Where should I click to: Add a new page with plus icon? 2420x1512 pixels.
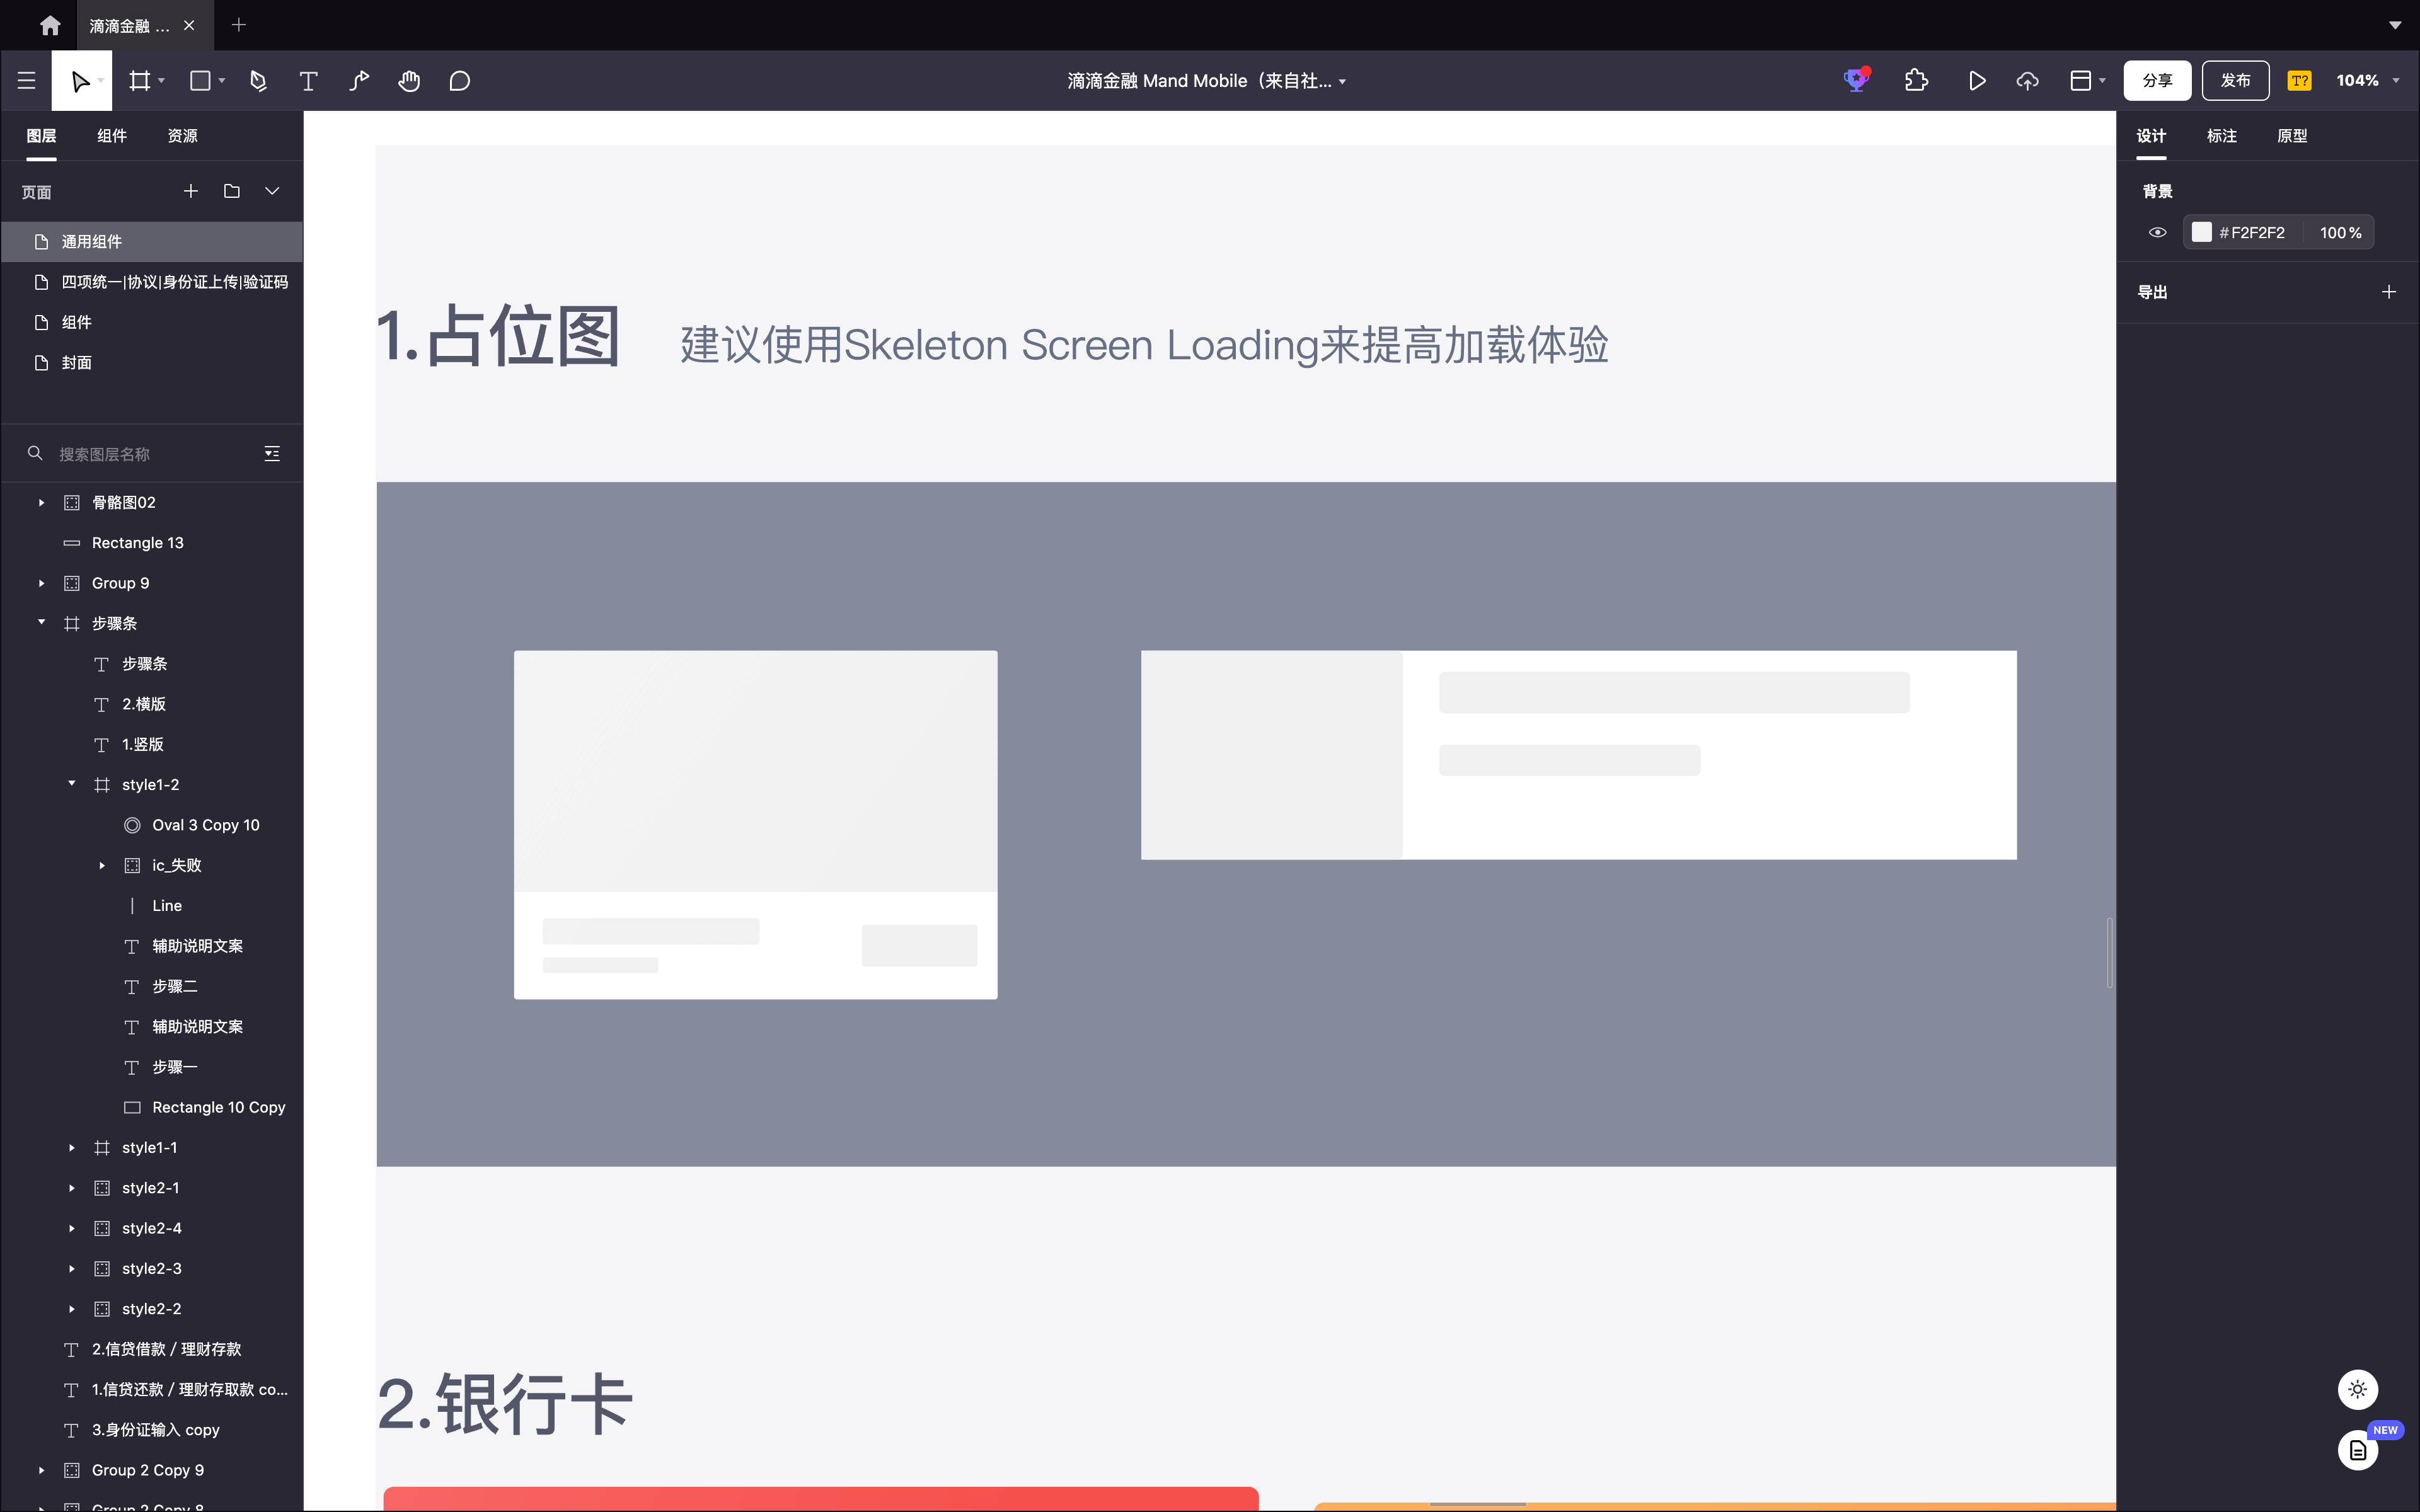point(191,191)
